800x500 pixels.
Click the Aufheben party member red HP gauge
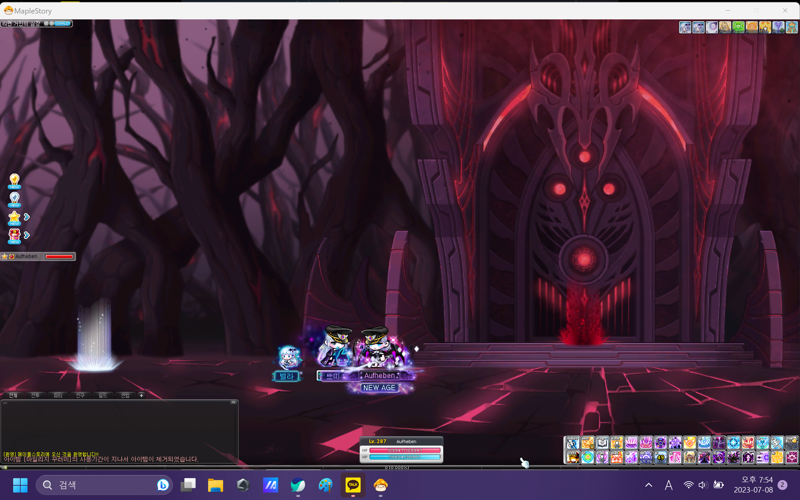click(59, 257)
